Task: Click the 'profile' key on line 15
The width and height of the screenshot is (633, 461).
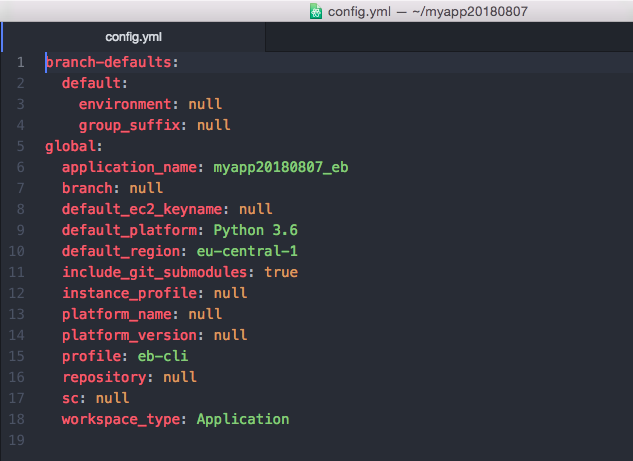Action: click(x=92, y=356)
